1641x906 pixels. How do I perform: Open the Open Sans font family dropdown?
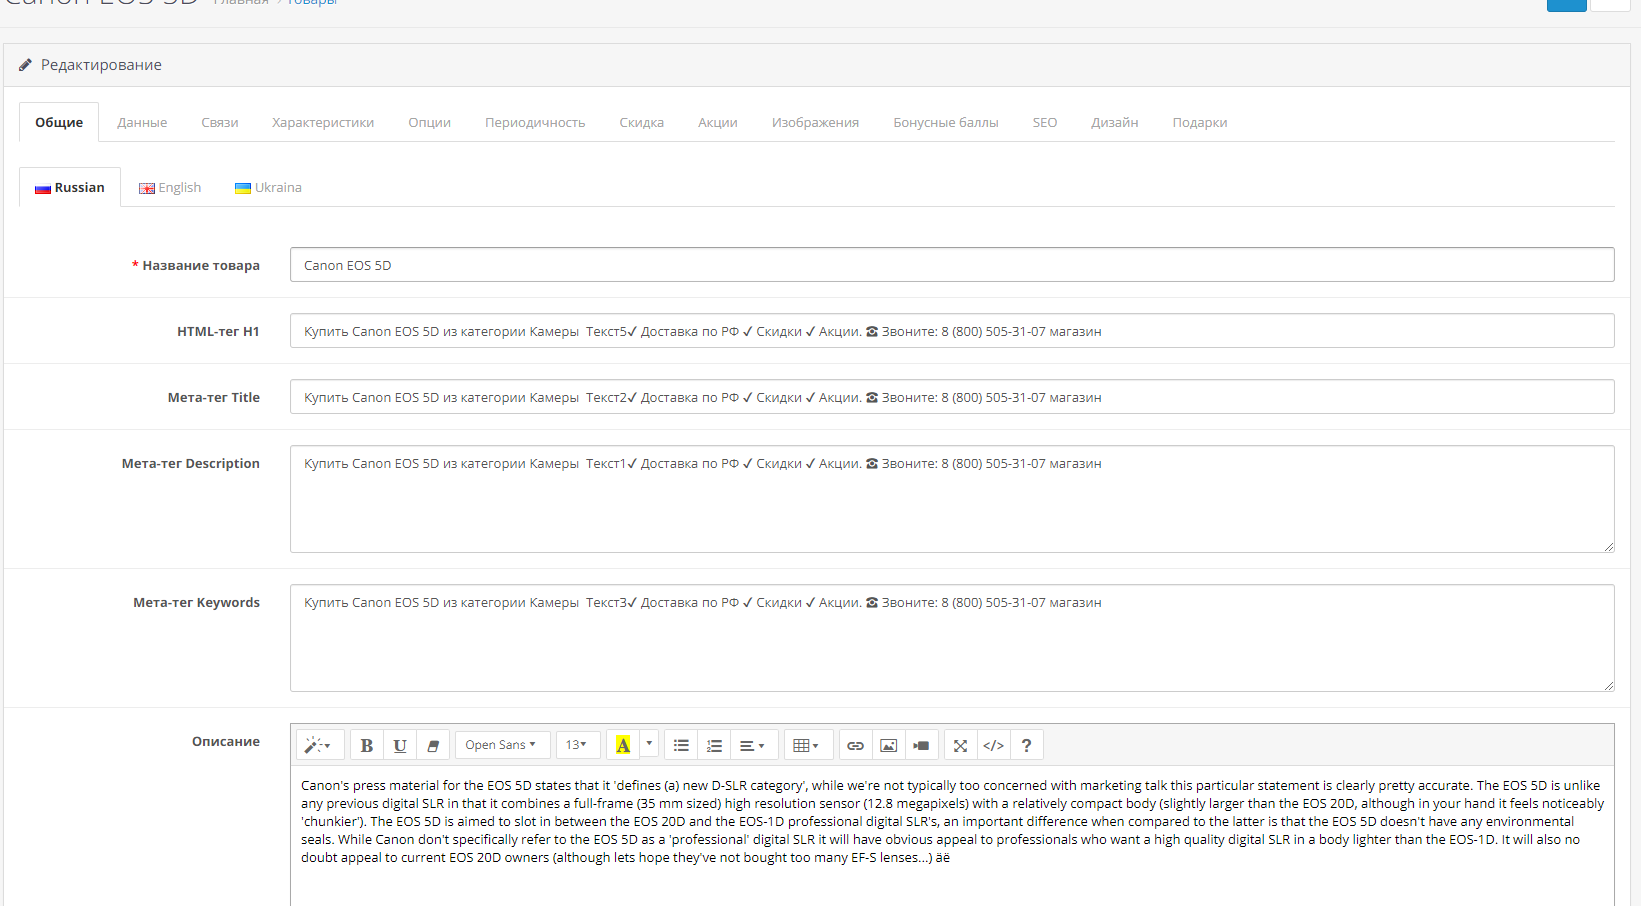click(x=501, y=745)
